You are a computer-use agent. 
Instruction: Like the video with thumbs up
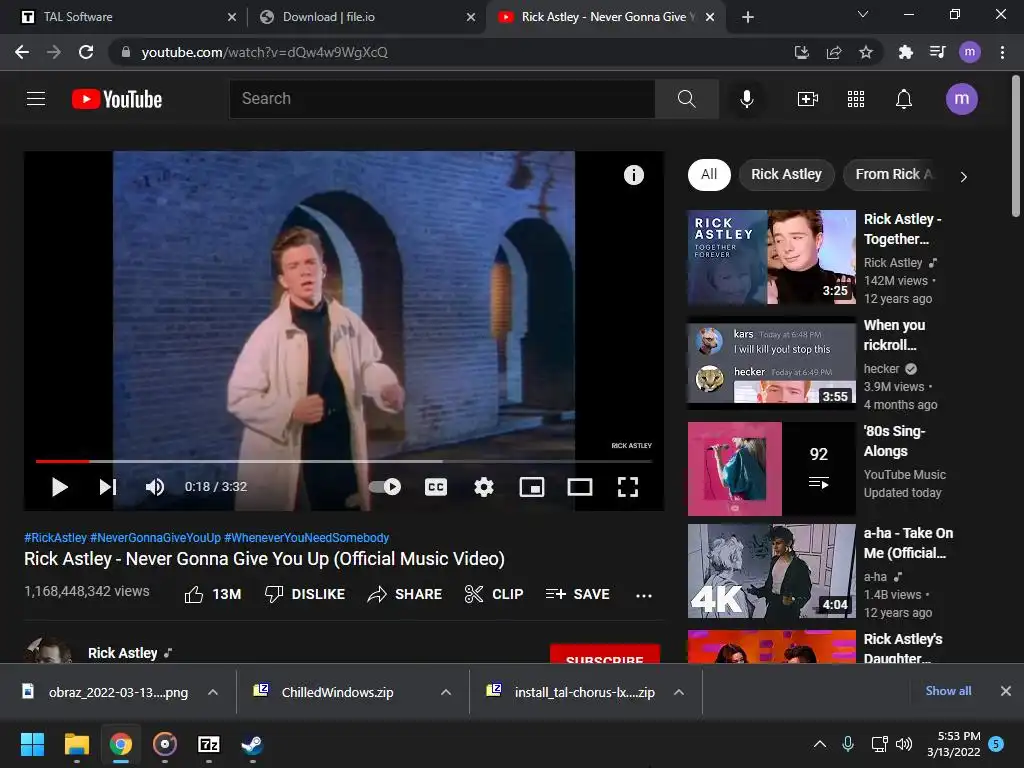pyautogui.click(x=213, y=594)
